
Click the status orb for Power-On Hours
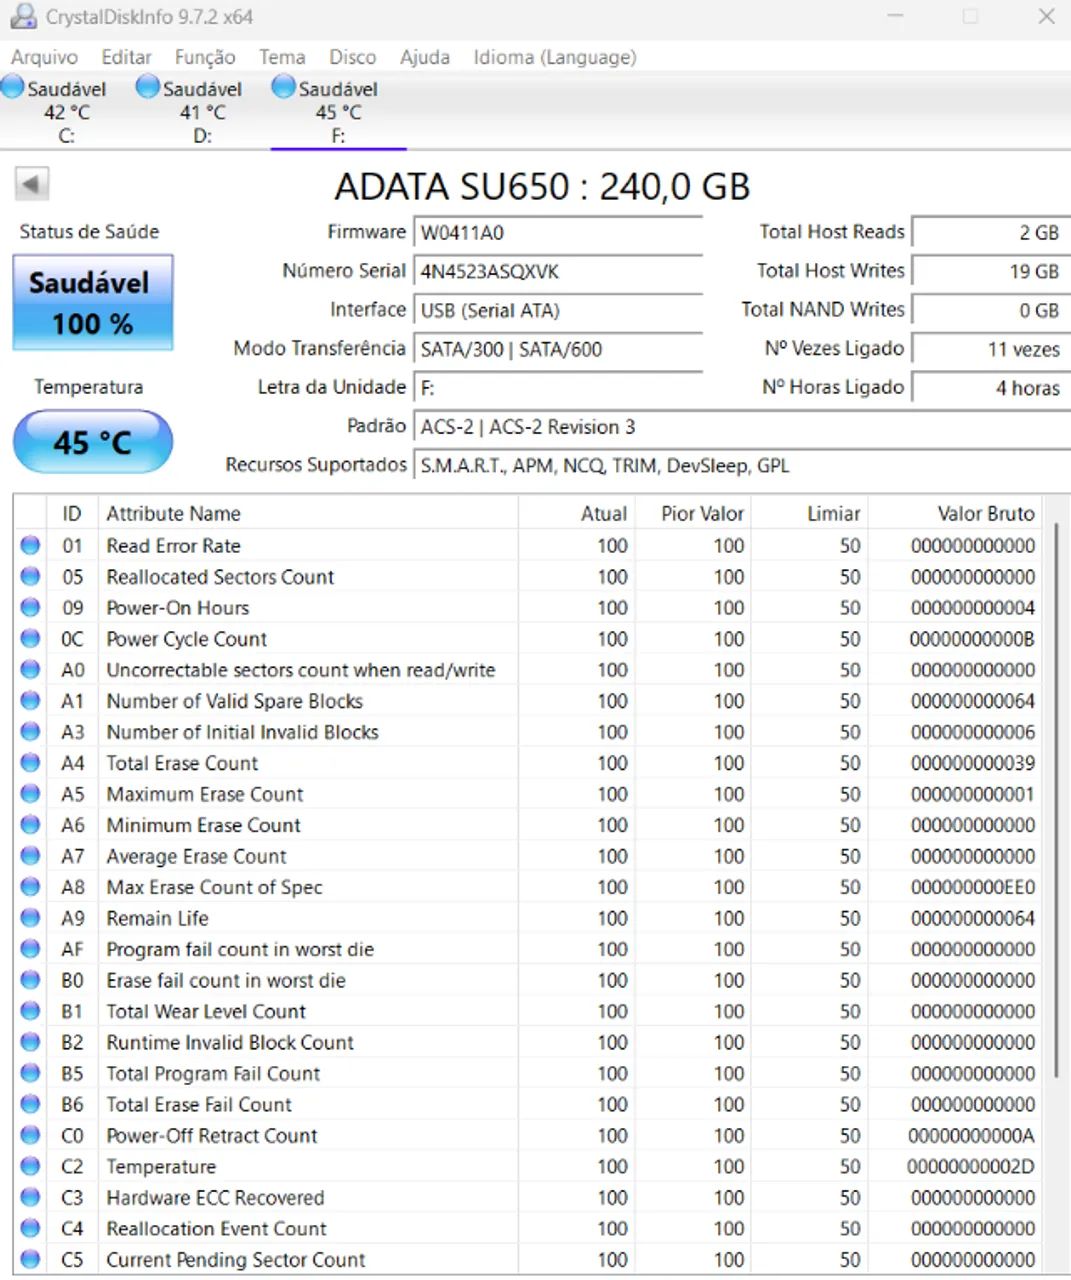30,607
